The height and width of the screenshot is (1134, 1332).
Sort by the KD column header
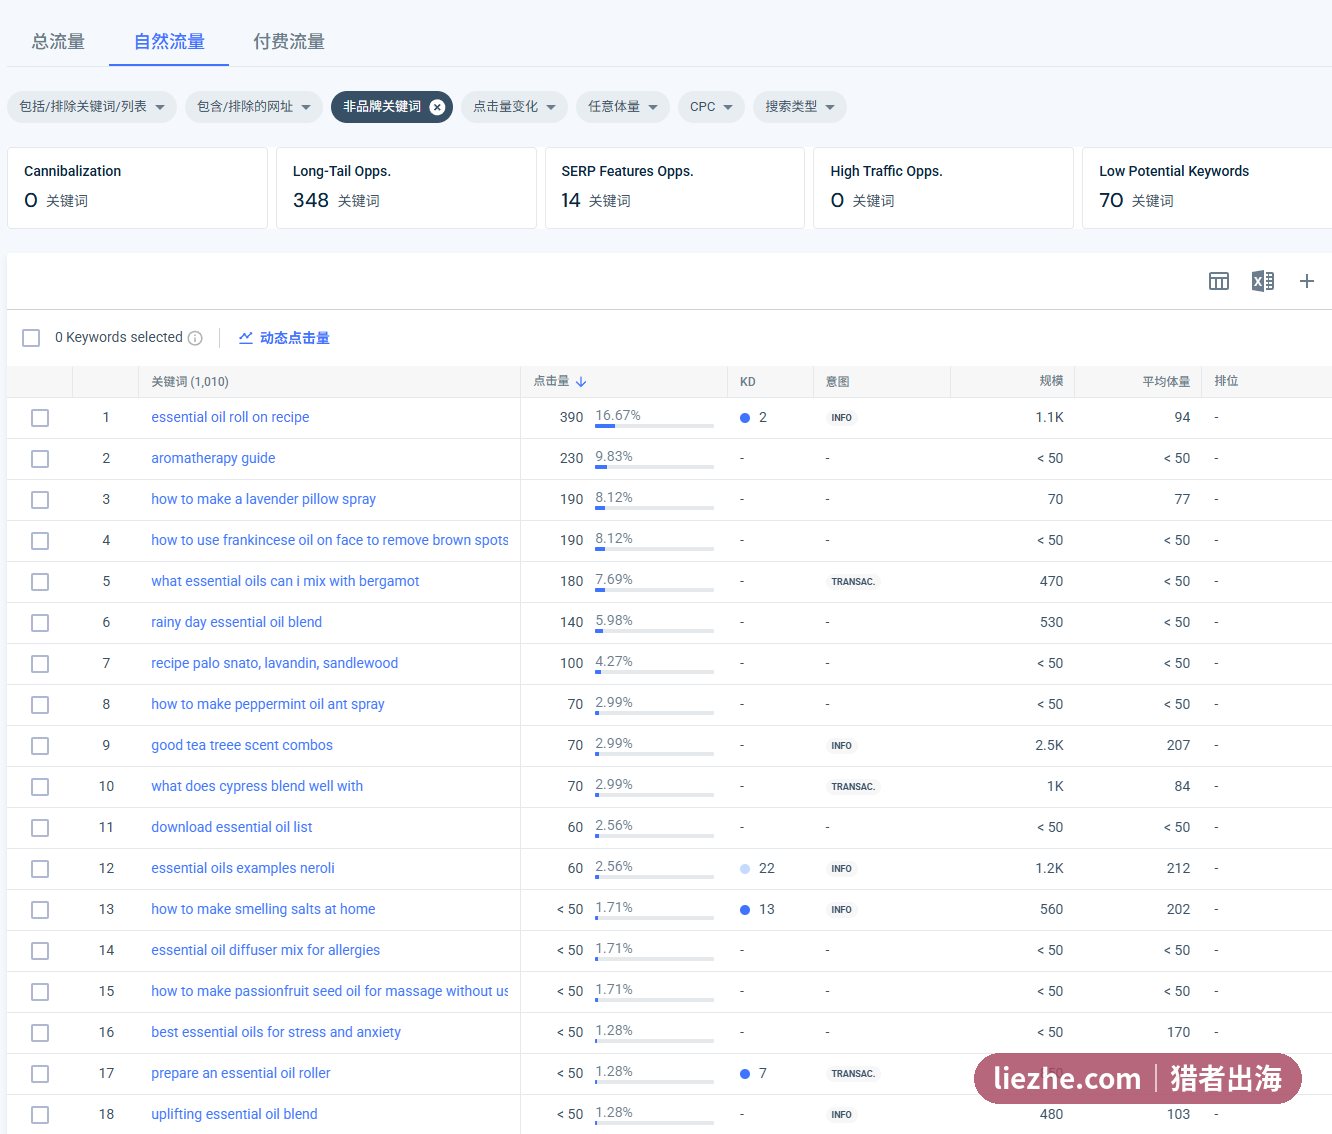point(748,382)
